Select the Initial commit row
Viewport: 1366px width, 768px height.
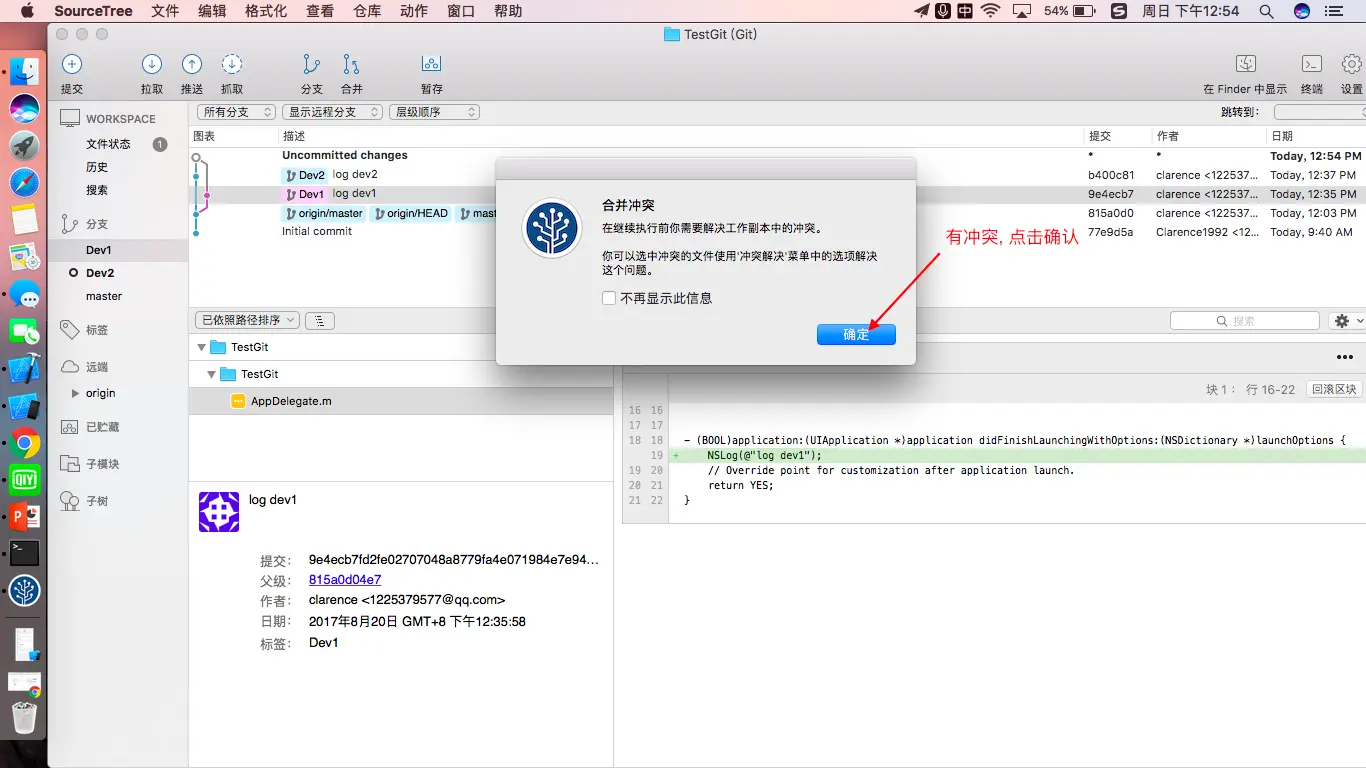point(777,232)
